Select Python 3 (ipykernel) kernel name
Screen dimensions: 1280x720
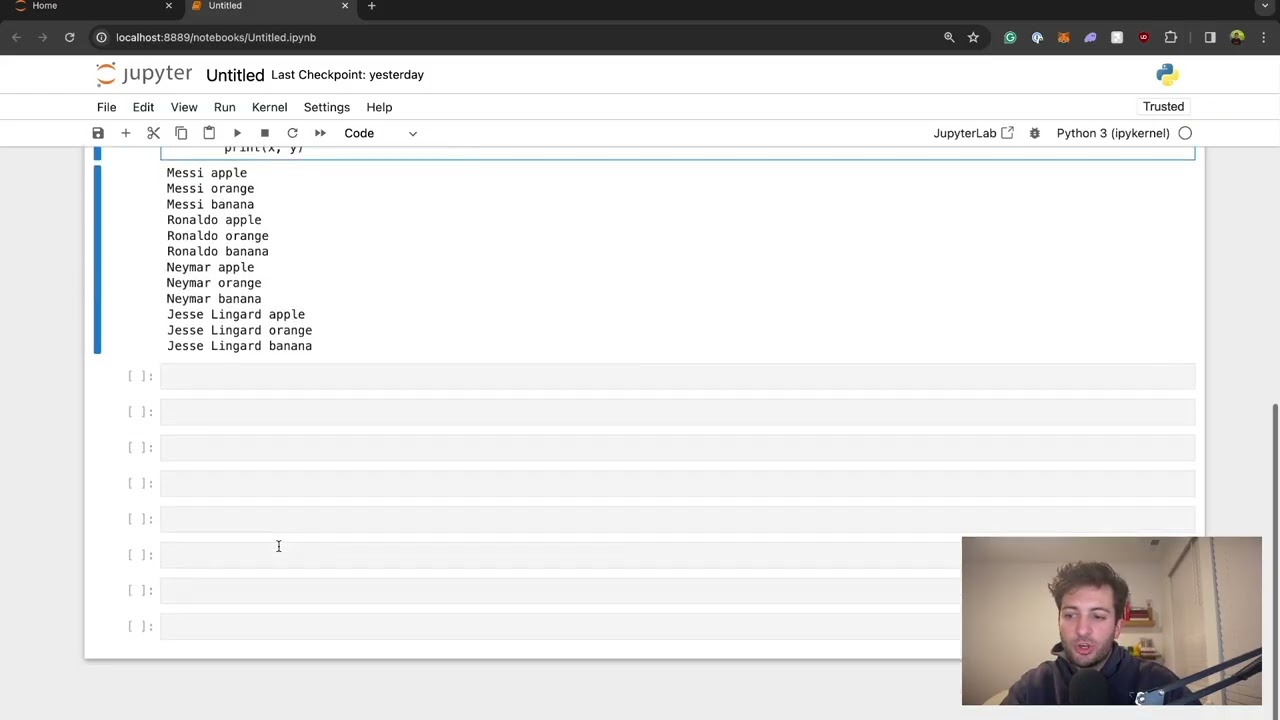pyautogui.click(x=1113, y=133)
